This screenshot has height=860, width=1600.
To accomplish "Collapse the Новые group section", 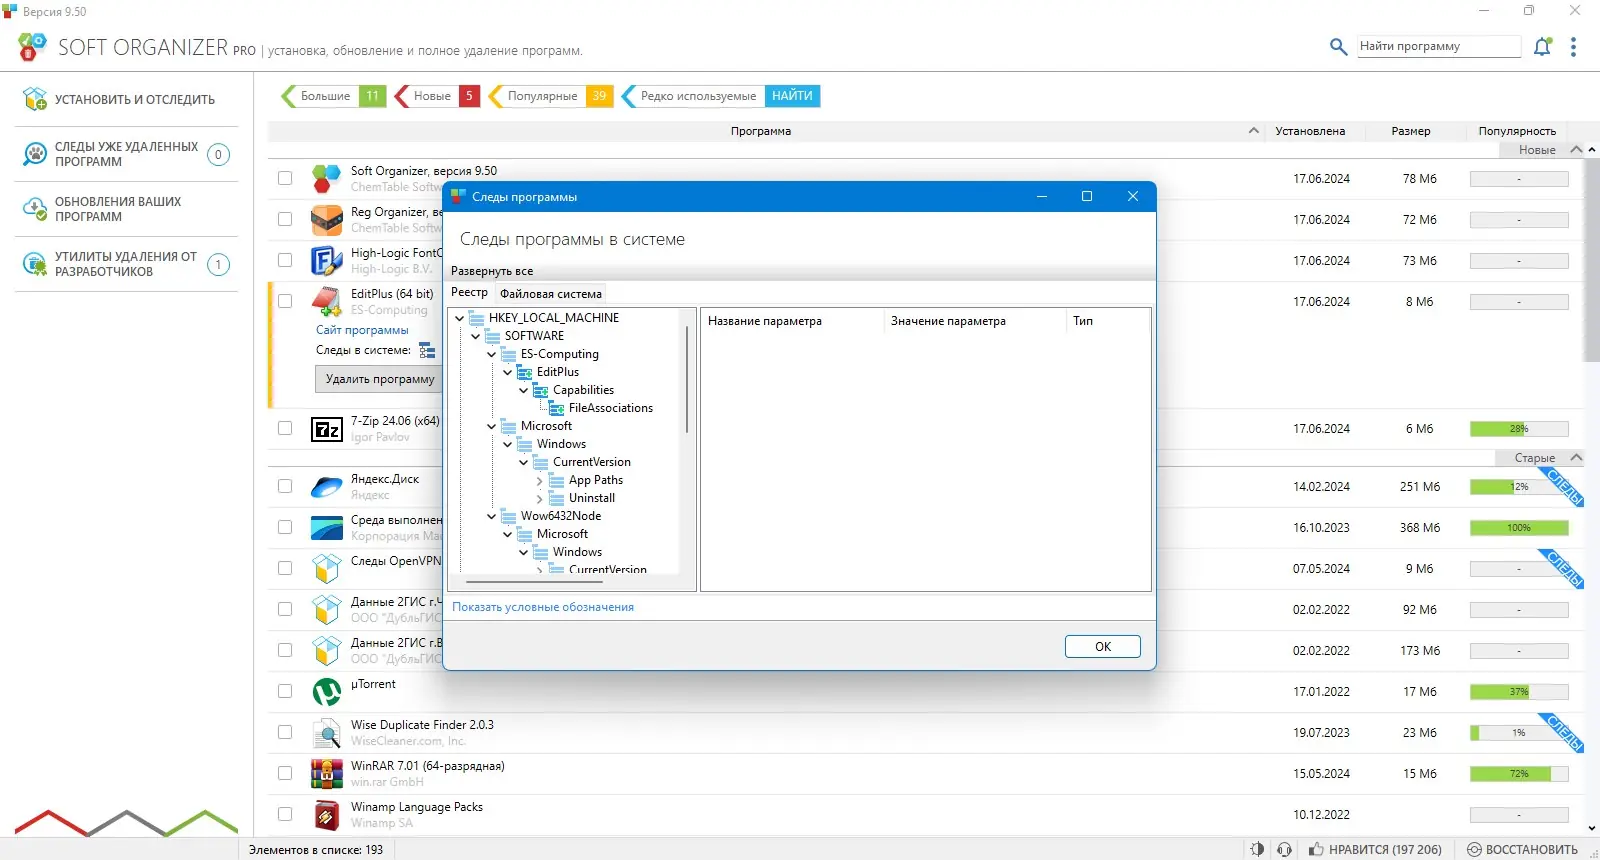I will click(x=1577, y=150).
